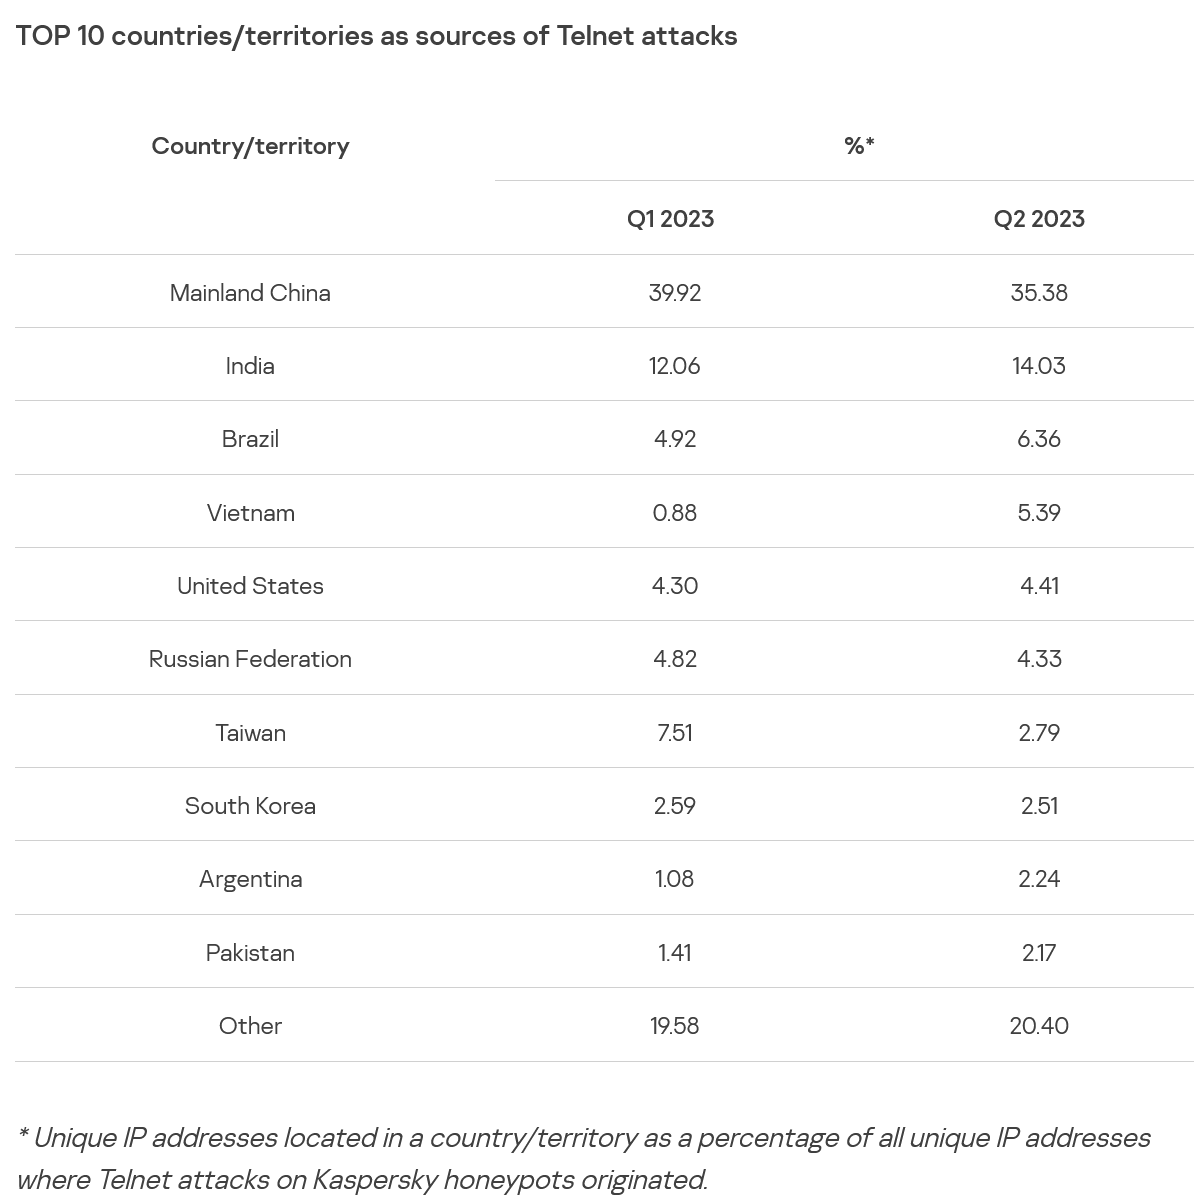Select Argentina's Q2 2023 value 2.24
Viewport: 1194px width, 1201px height.
click(1038, 879)
